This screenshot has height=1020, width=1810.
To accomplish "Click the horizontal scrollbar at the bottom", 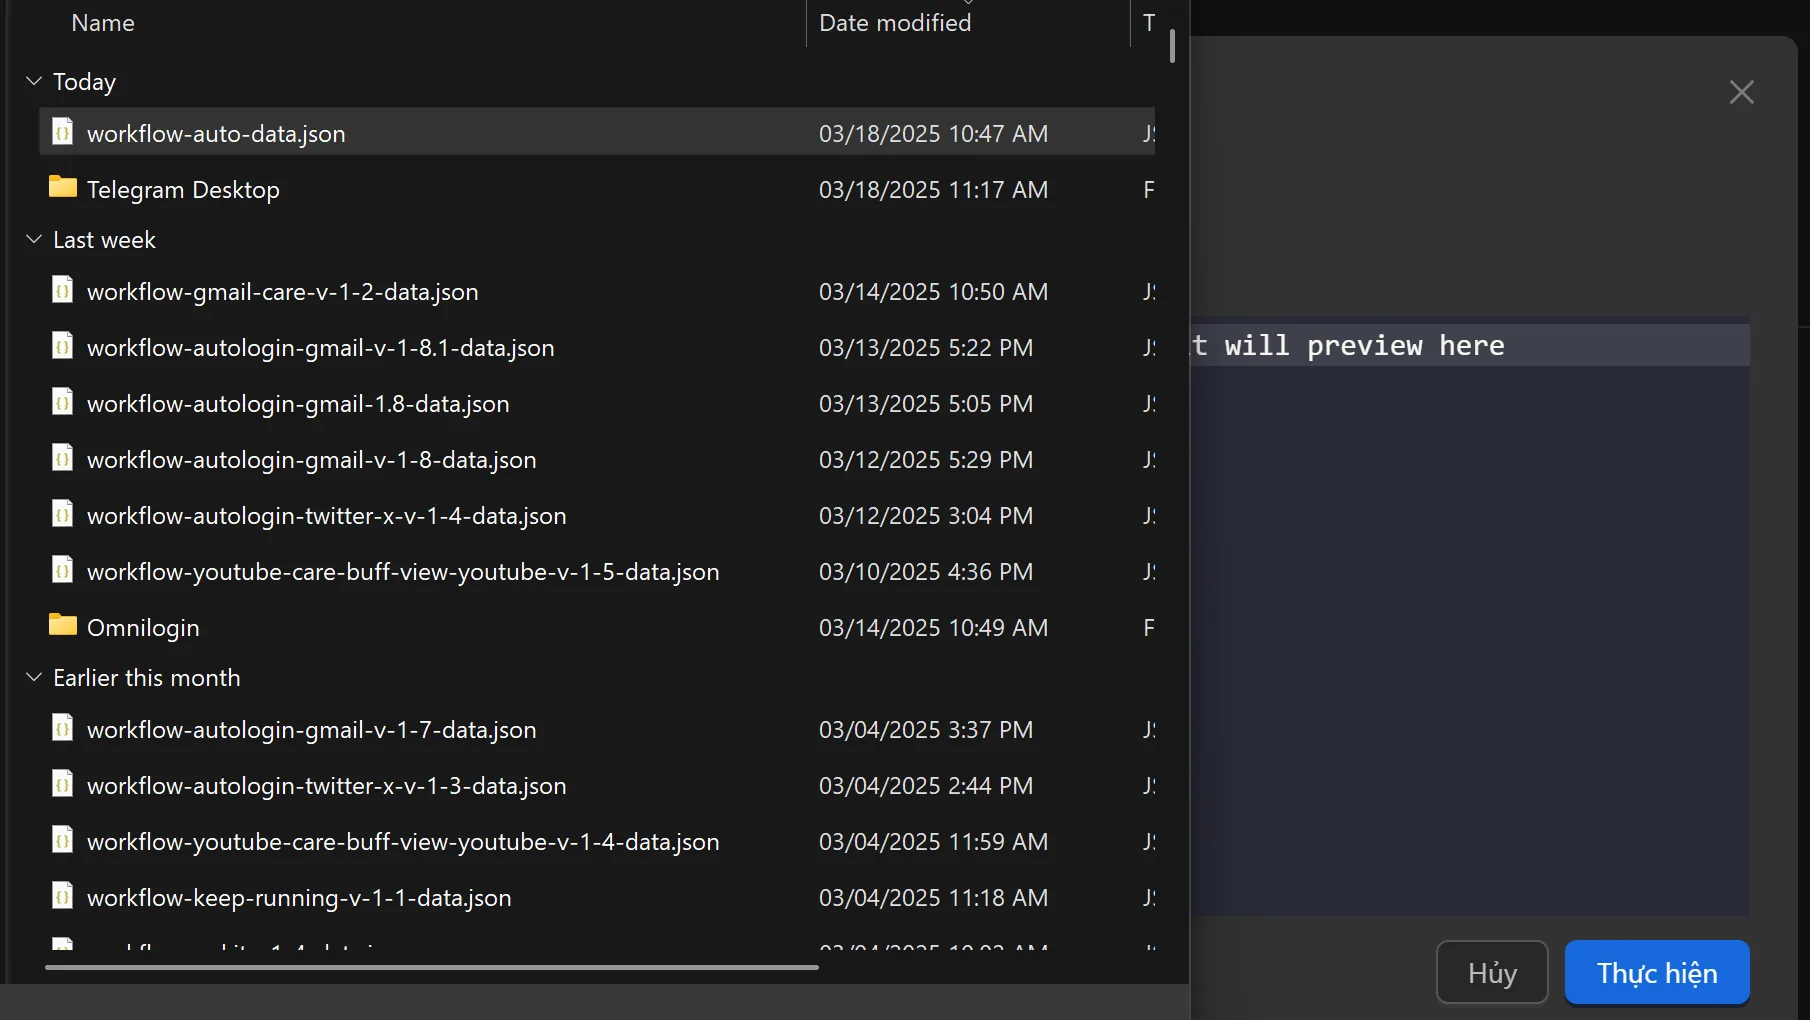I will pos(430,968).
